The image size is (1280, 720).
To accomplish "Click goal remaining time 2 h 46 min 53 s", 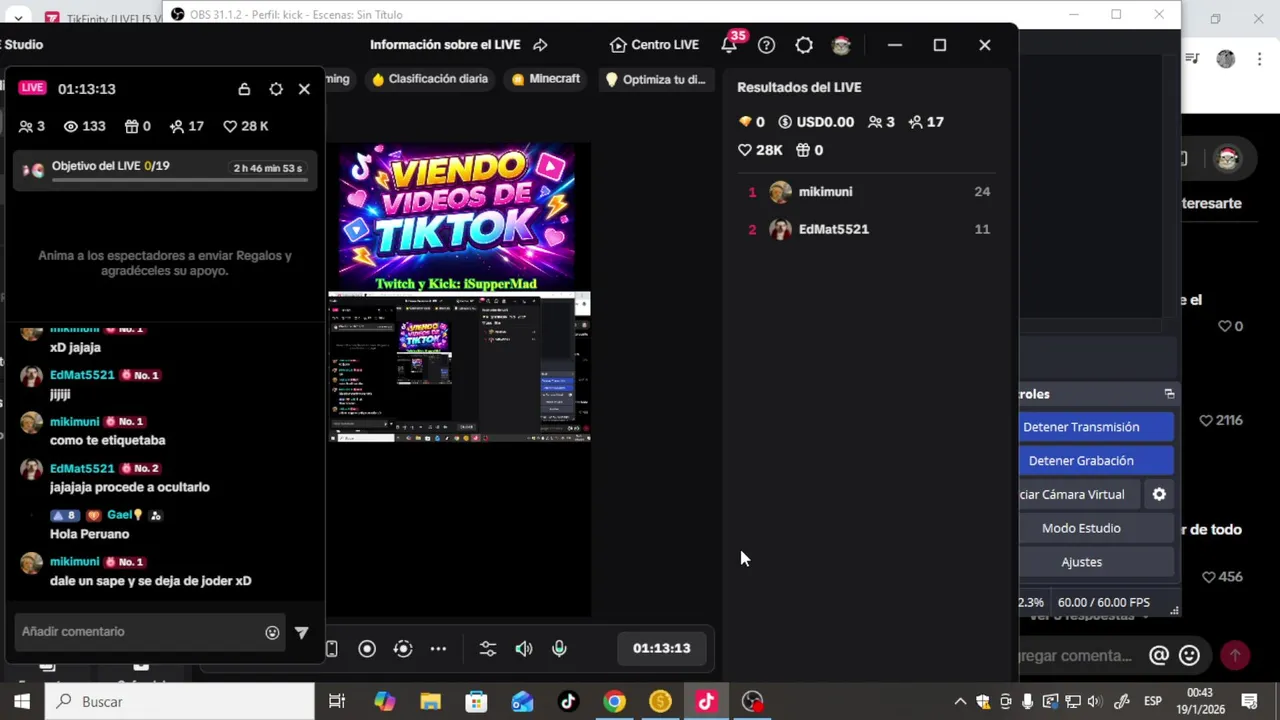I will 267,168.
